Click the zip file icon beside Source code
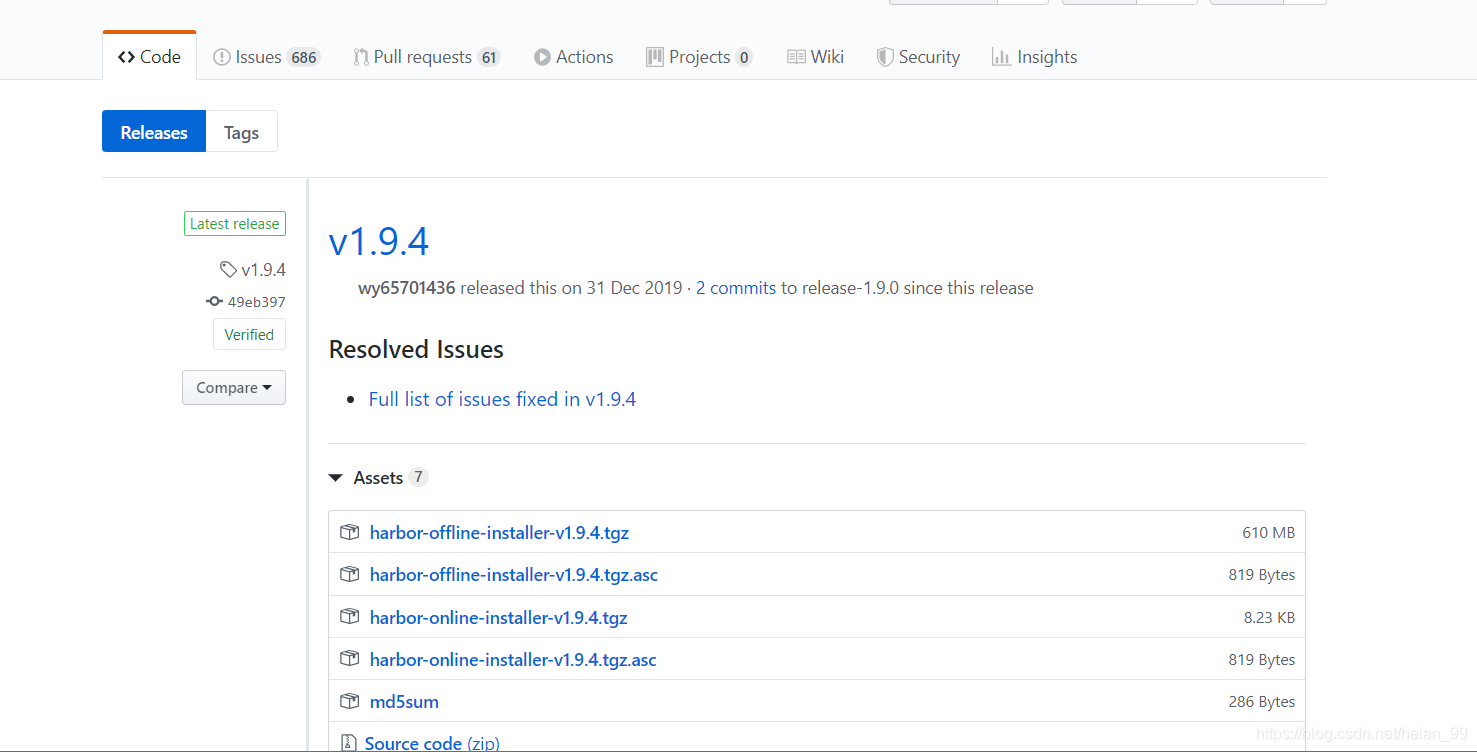 pos(349,743)
